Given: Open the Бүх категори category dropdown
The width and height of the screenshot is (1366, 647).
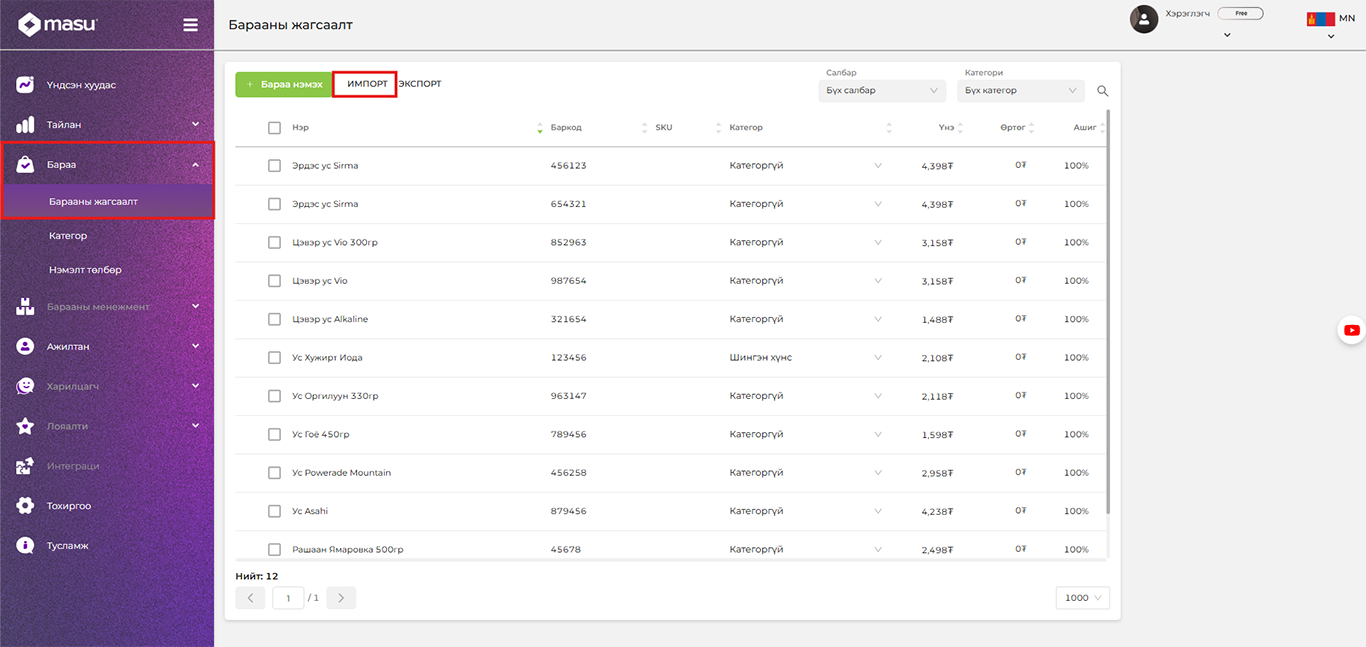Looking at the screenshot, I should tap(1020, 91).
